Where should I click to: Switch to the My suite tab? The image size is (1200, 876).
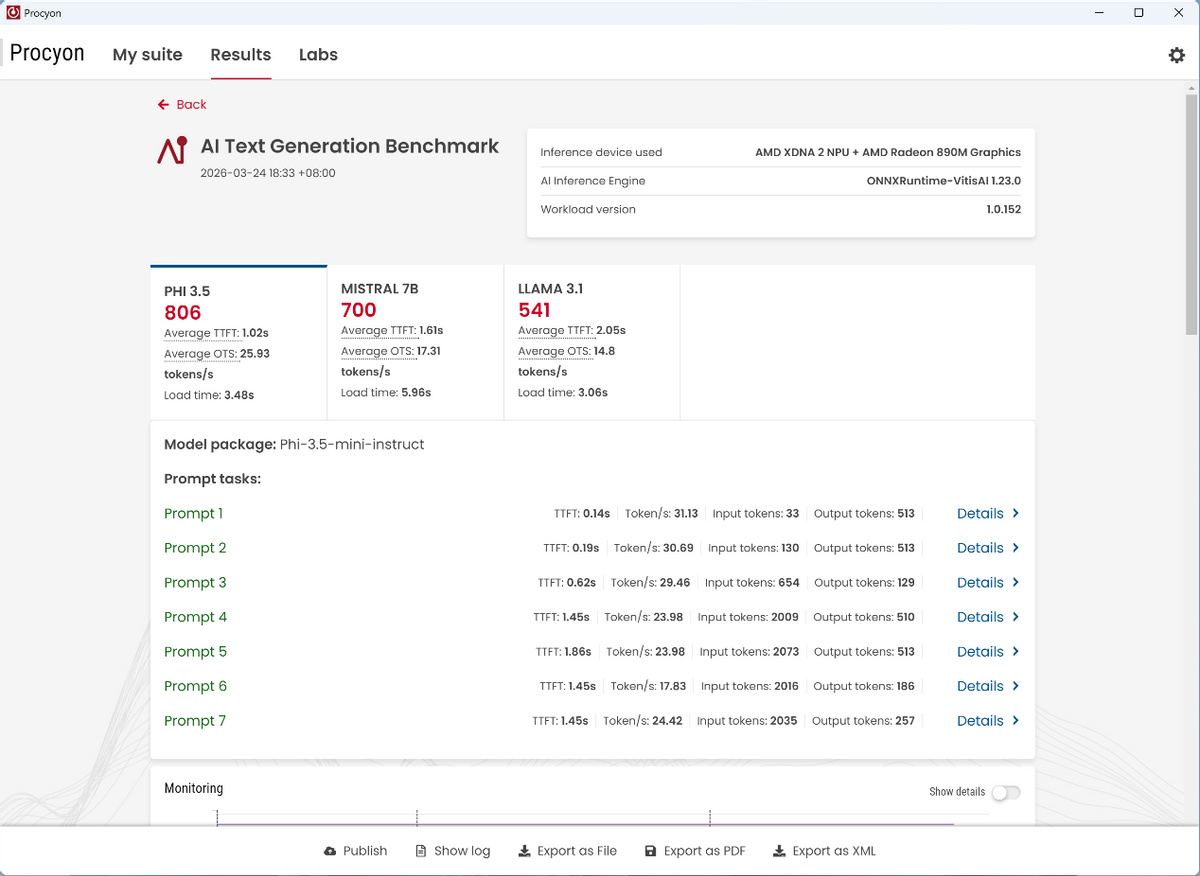click(147, 55)
